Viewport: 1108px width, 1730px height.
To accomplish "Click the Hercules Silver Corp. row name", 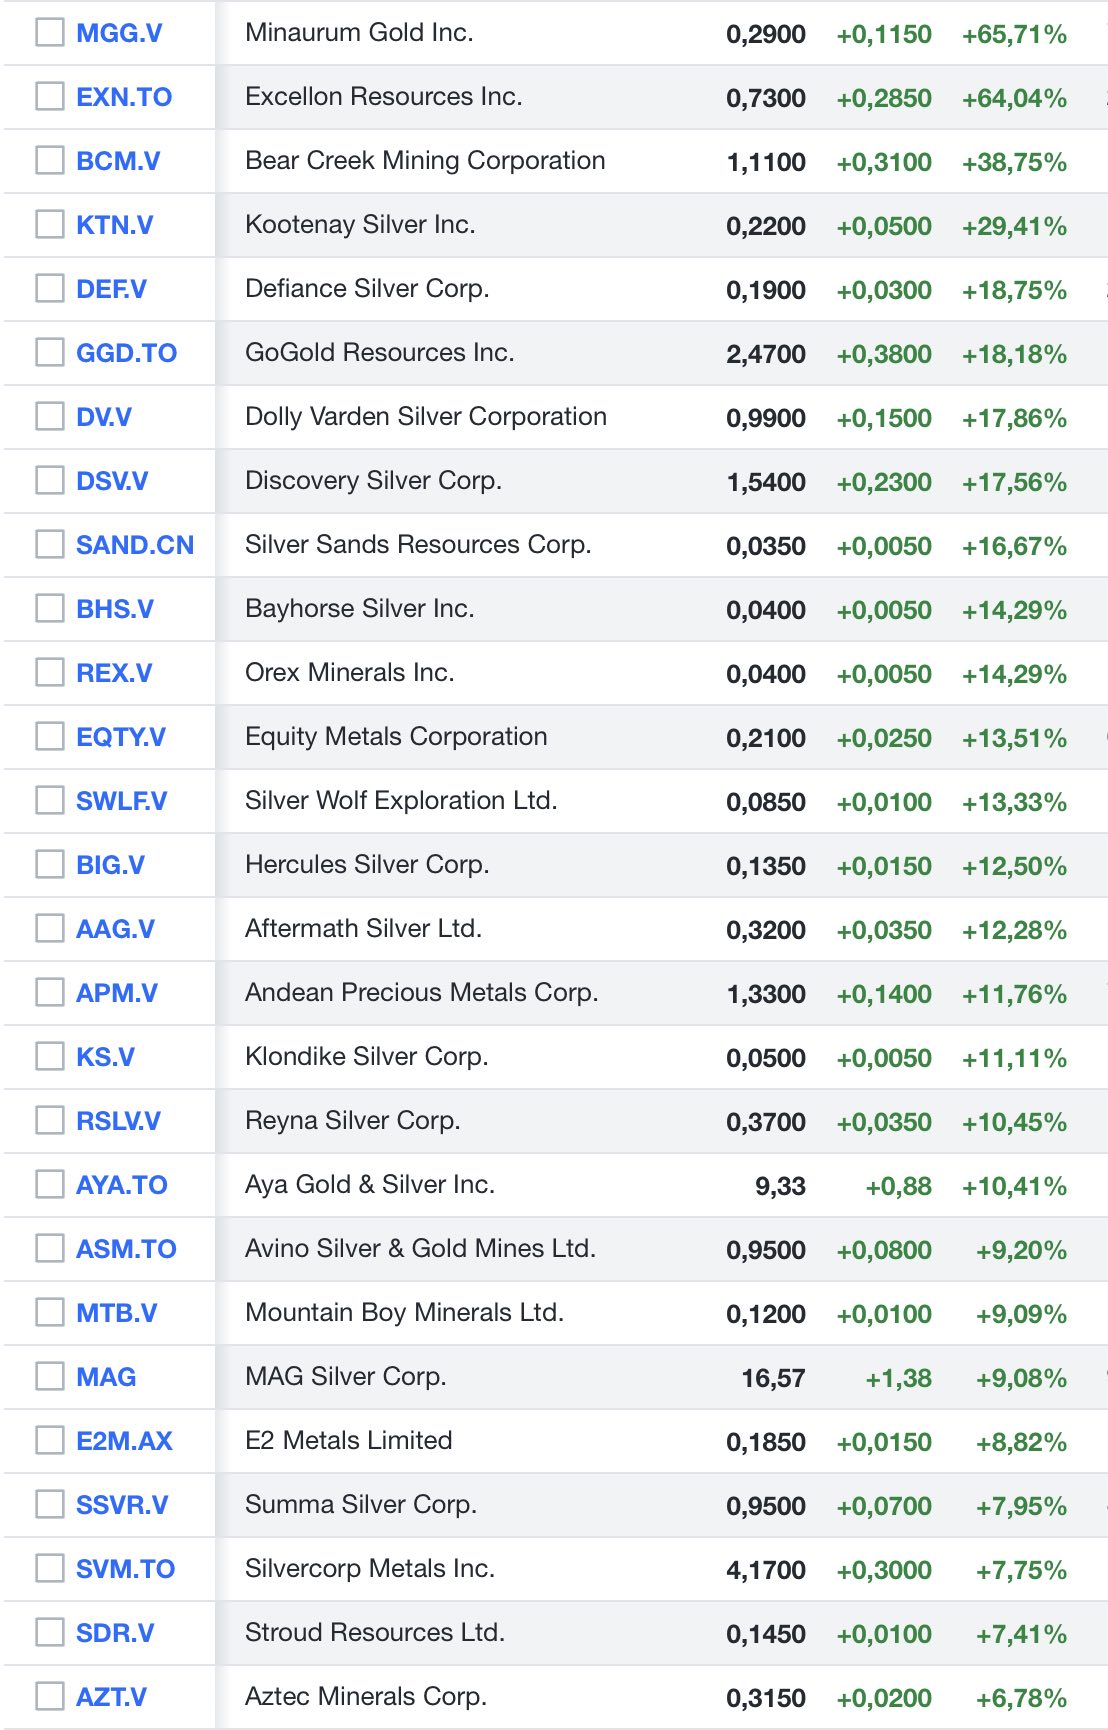I will pyautogui.click(x=367, y=865).
